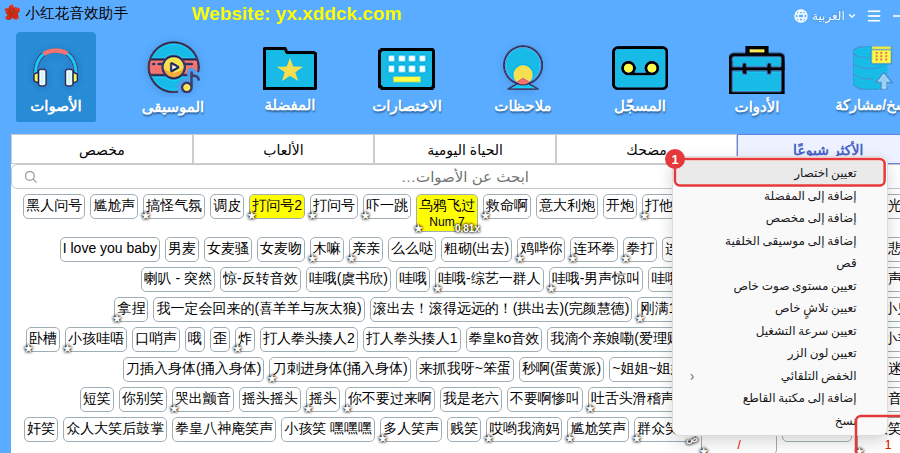
Task: Choose إضافة إلى المفضلة menu entry
Action: pos(779,196)
